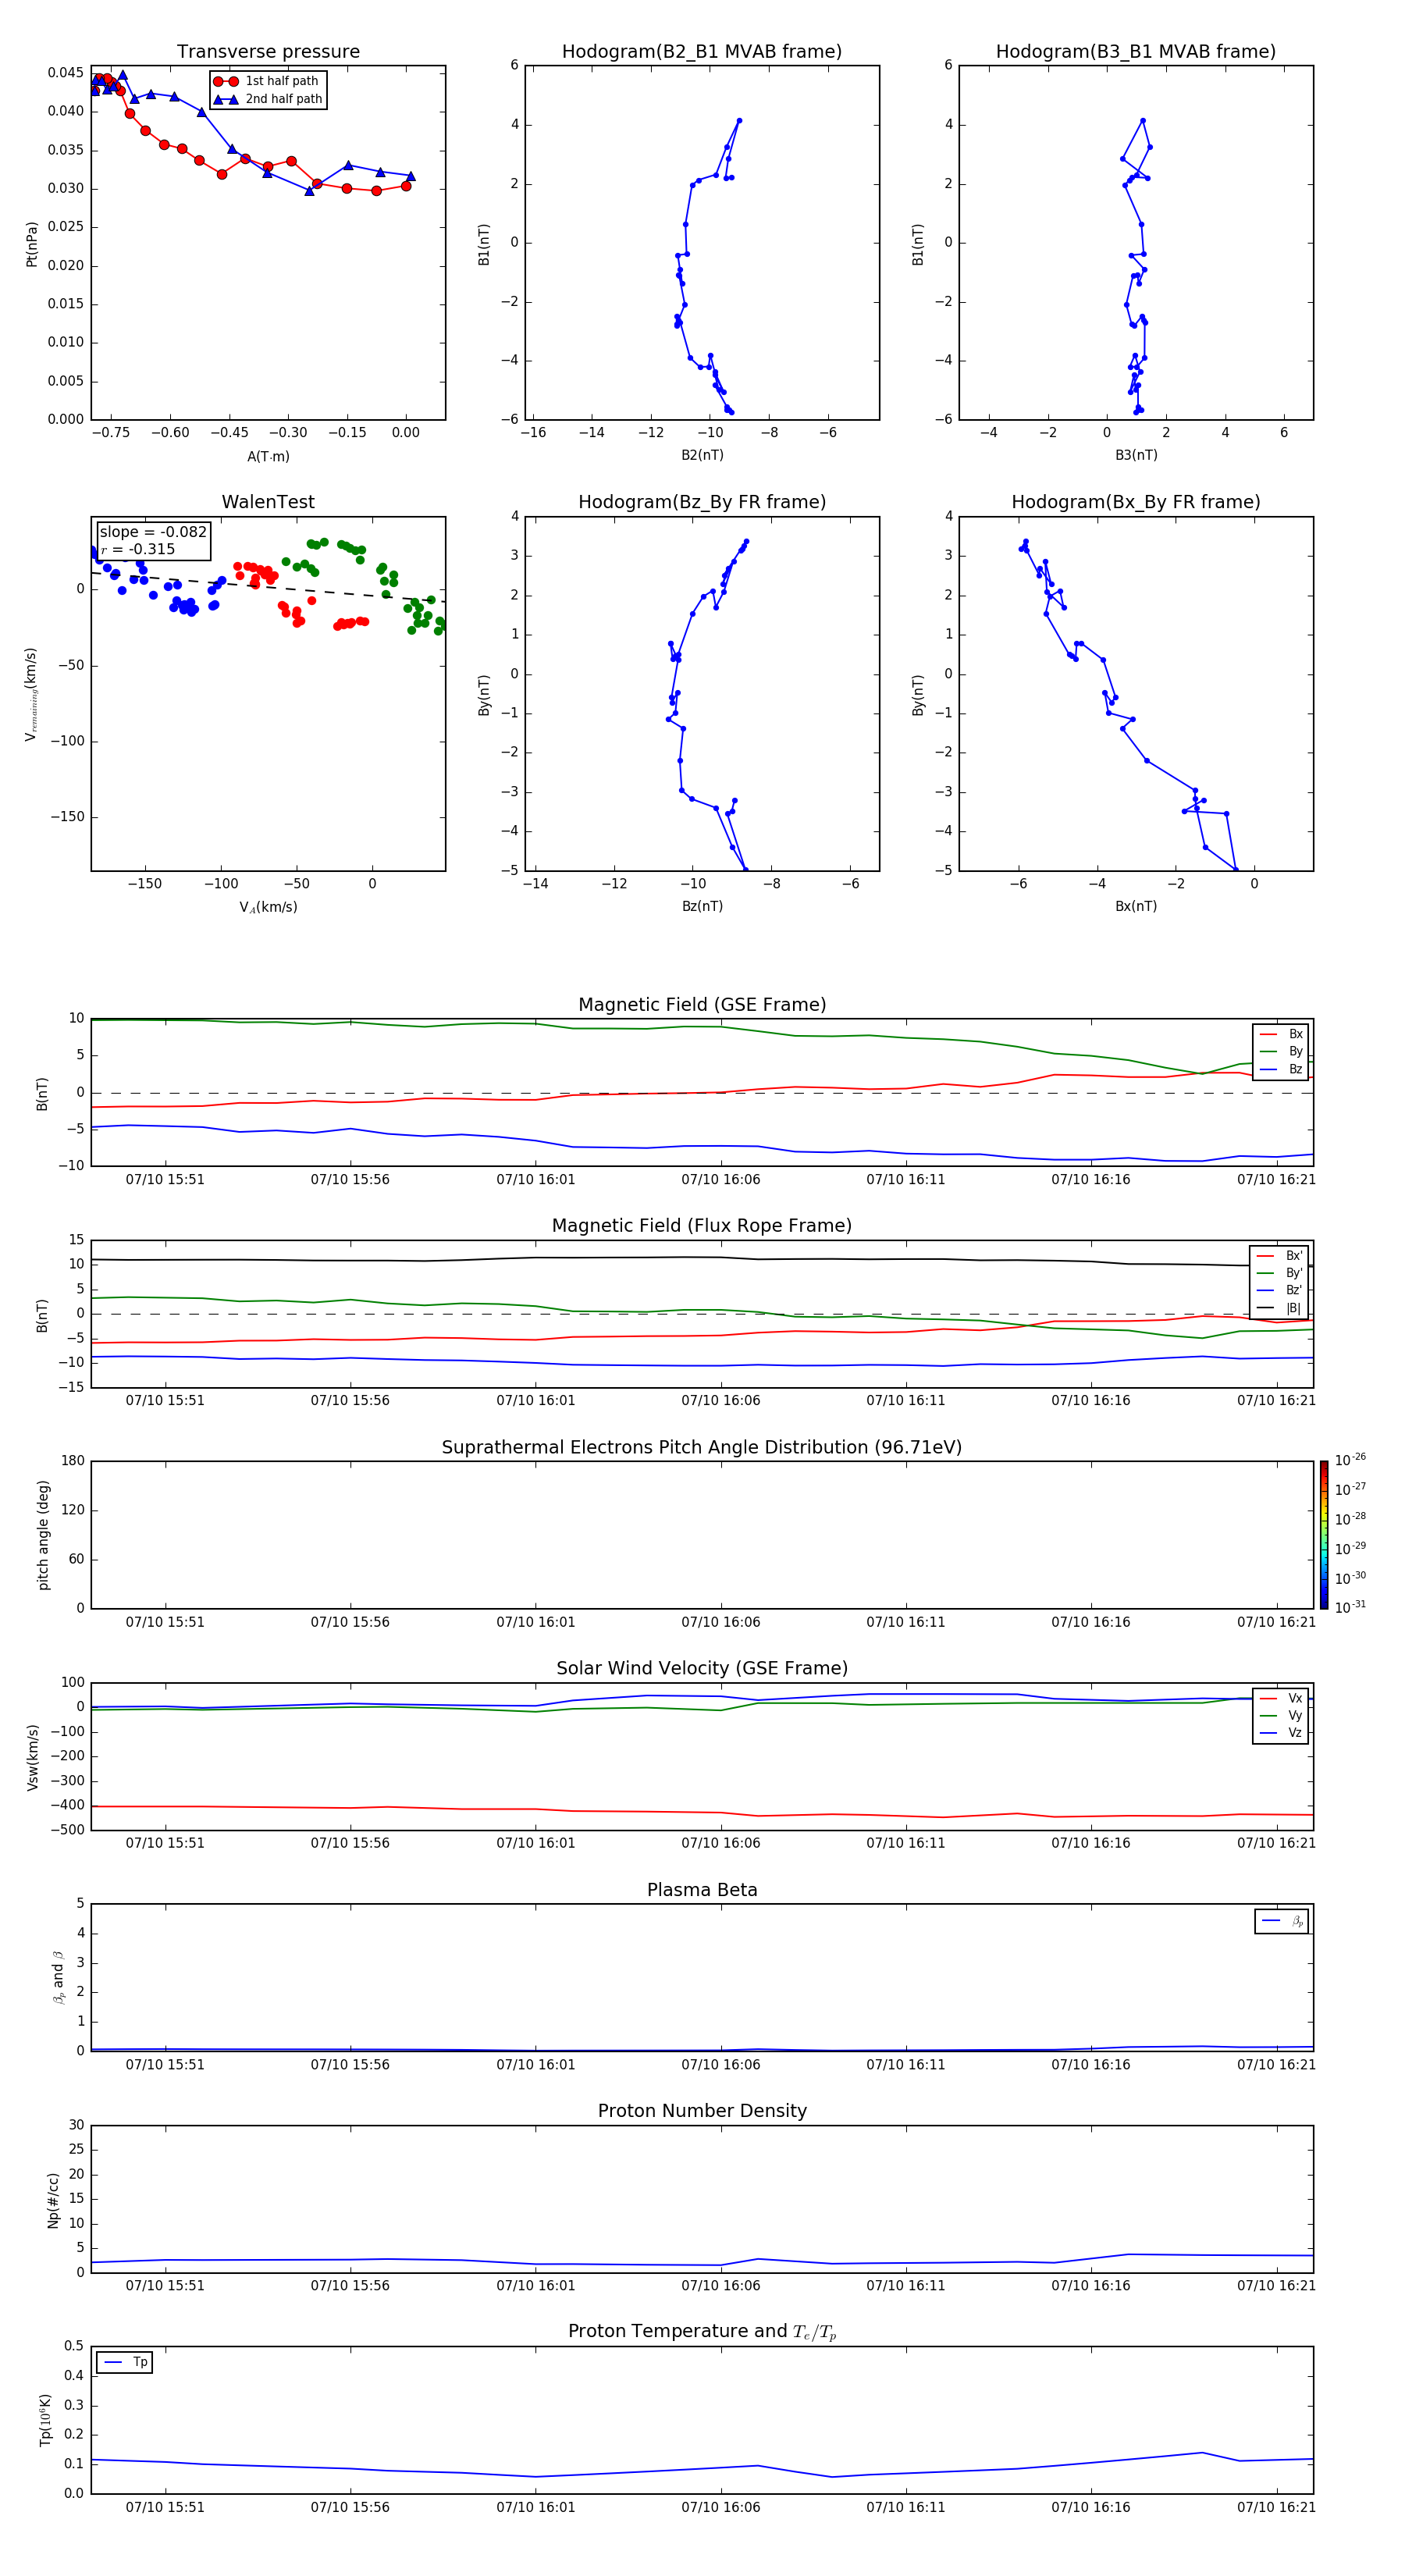
Task: Click the 'Vy' legend entry
Action: tap(1281, 1716)
